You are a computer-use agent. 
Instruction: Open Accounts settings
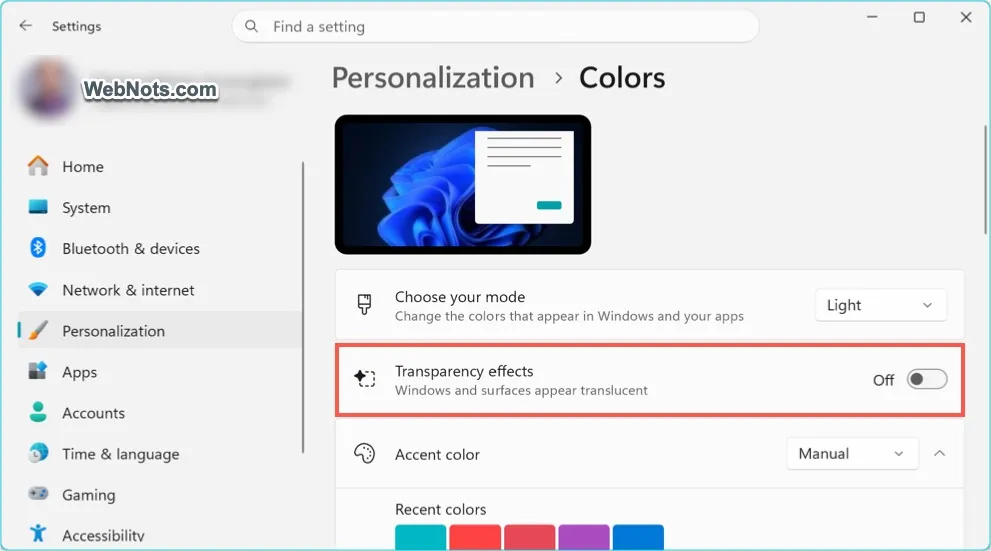(x=160, y=413)
